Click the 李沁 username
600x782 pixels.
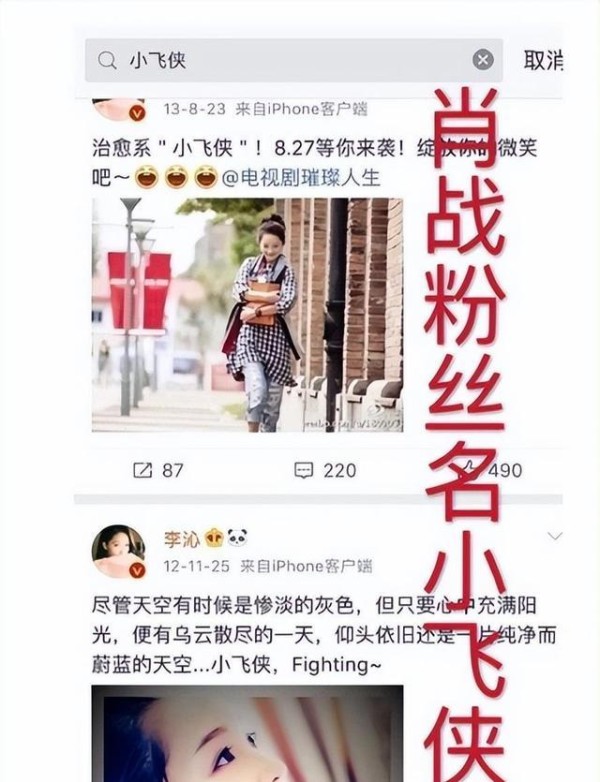click(182, 538)
